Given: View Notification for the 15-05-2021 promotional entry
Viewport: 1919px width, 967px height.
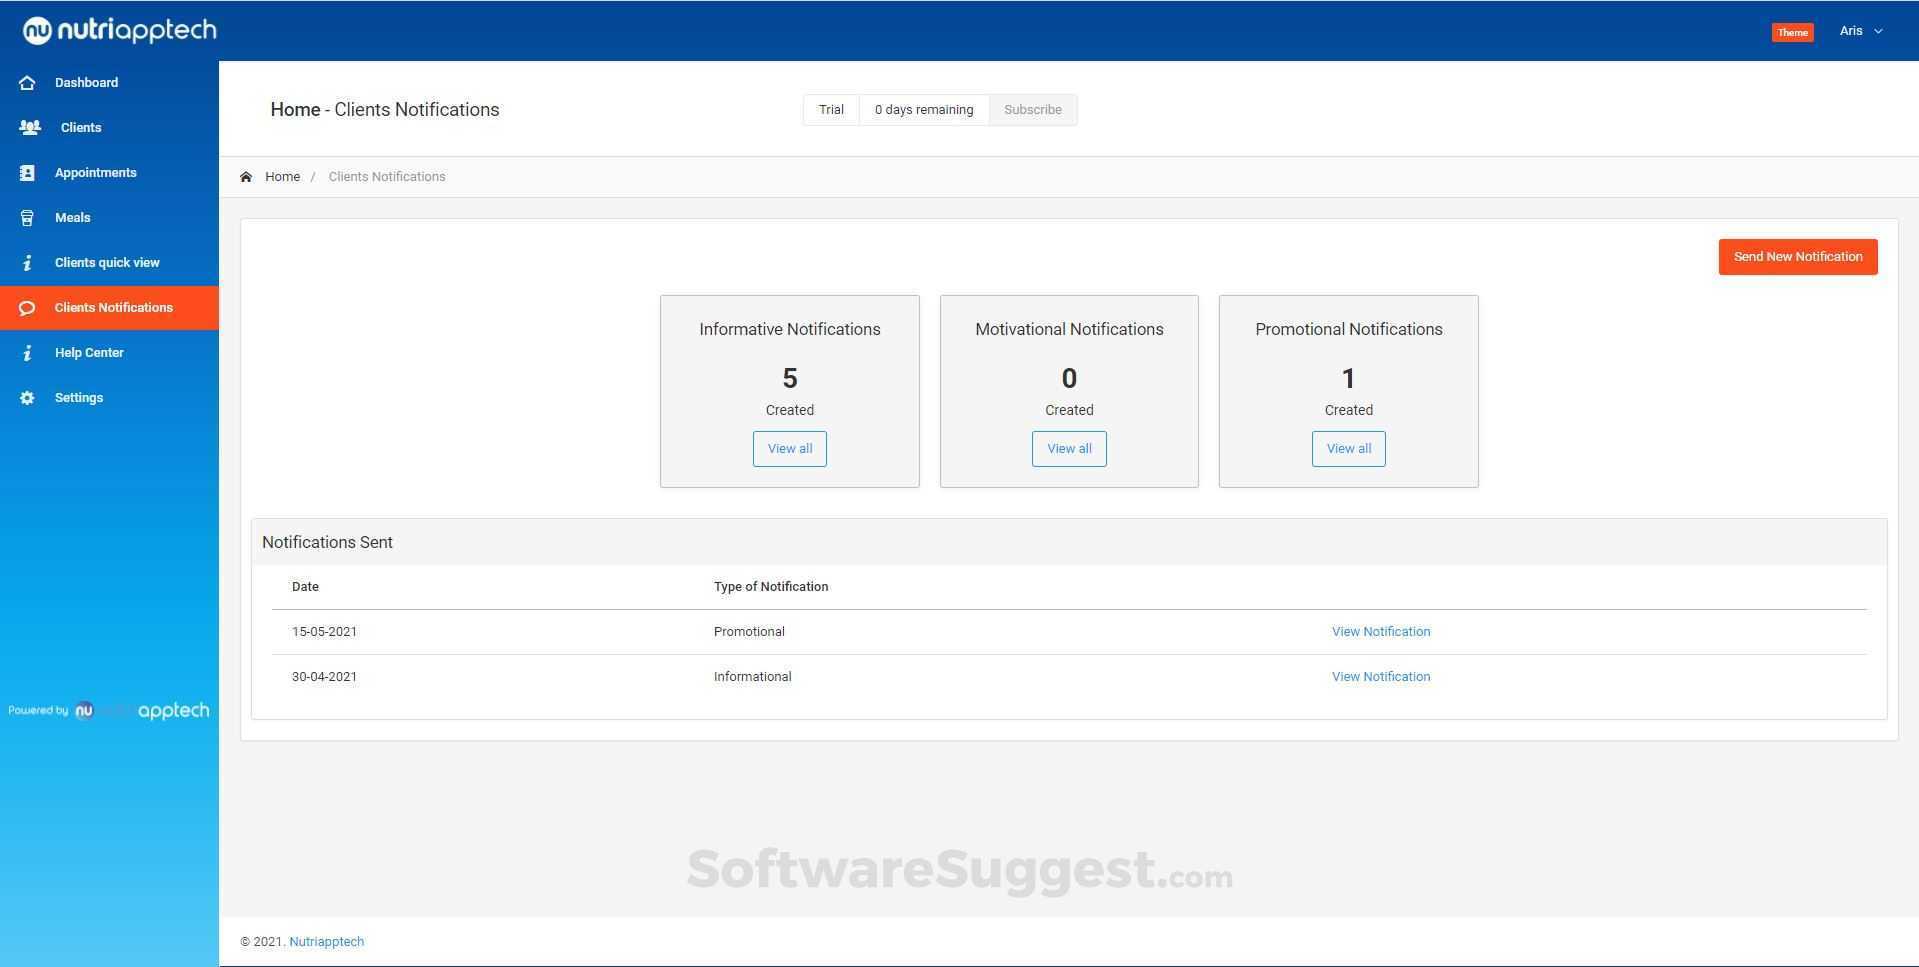Looking at the screenshot, I should pyautogui.click(x=1380, y=631).
